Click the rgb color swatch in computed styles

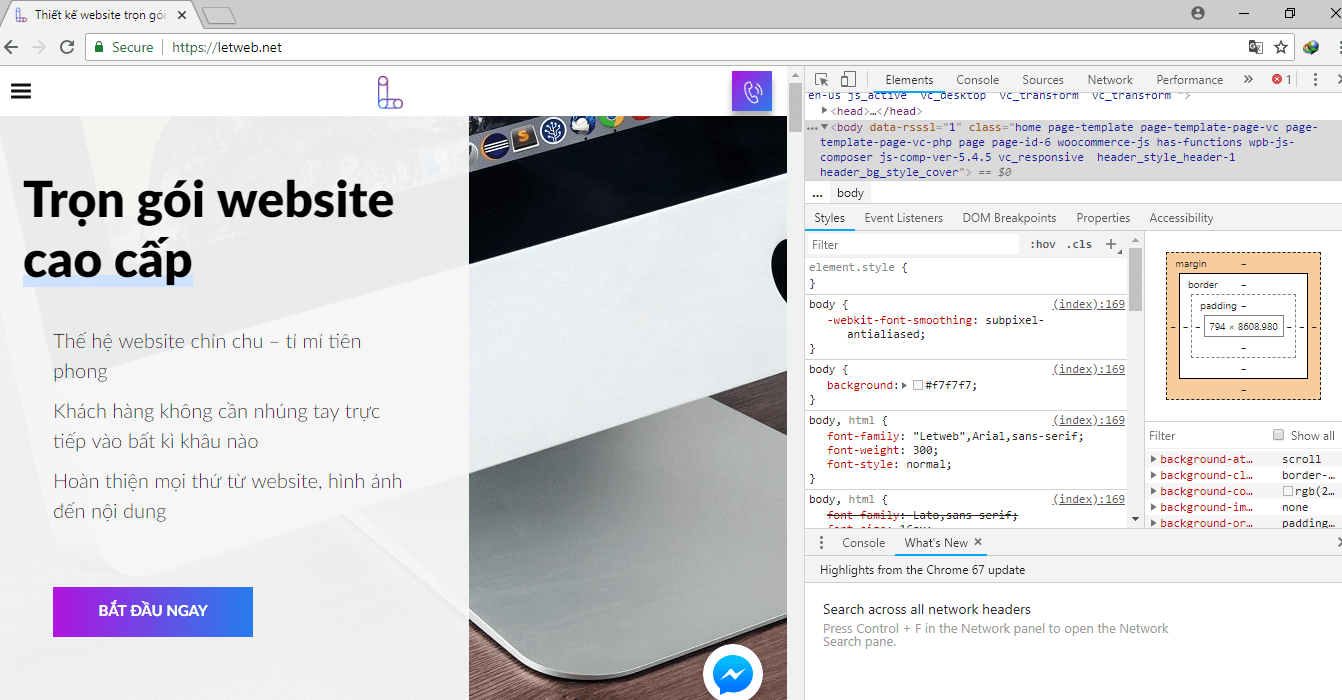point(1288,491)
